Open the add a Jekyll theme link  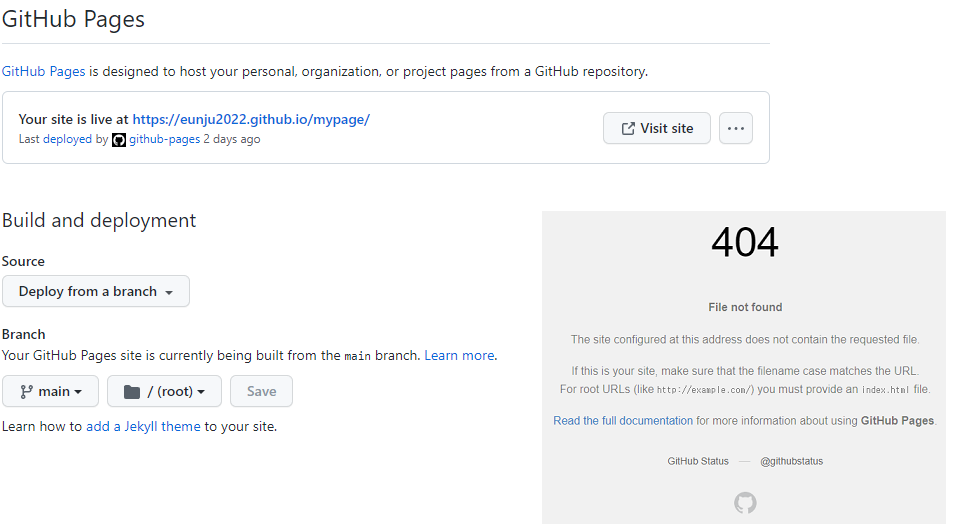pyautogui.click(x=143, y=426)
